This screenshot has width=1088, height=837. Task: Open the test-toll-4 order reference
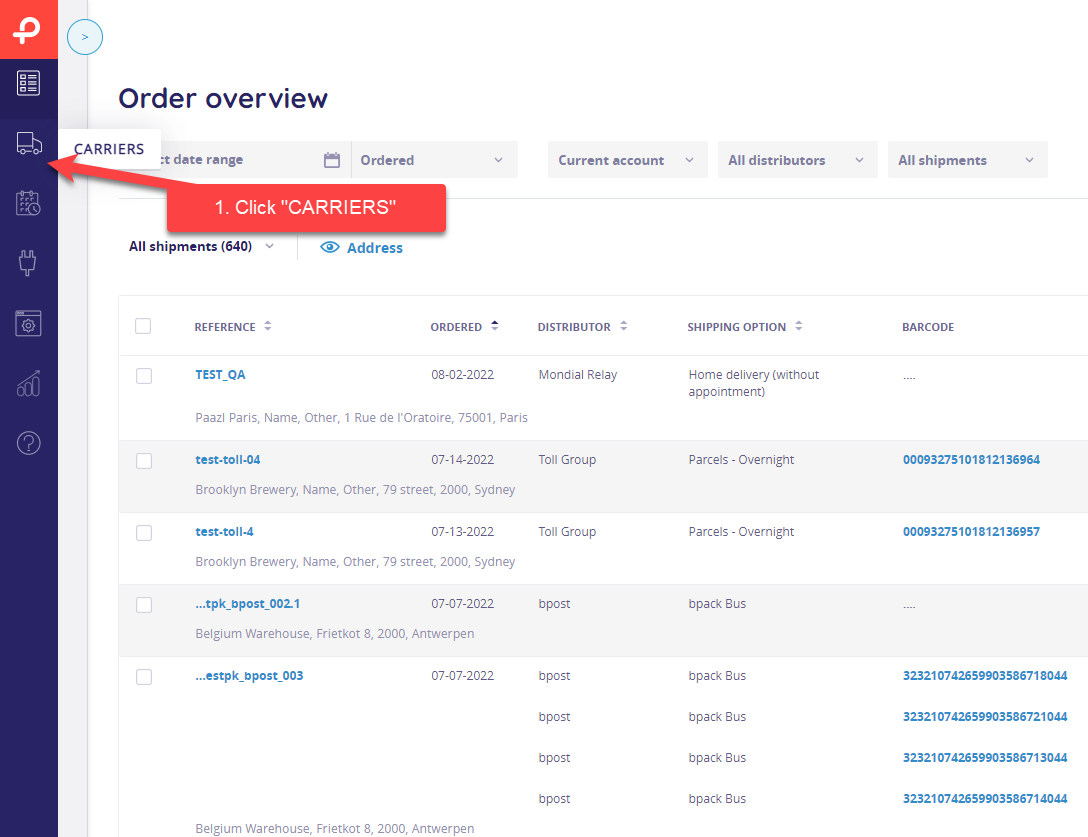224,532
